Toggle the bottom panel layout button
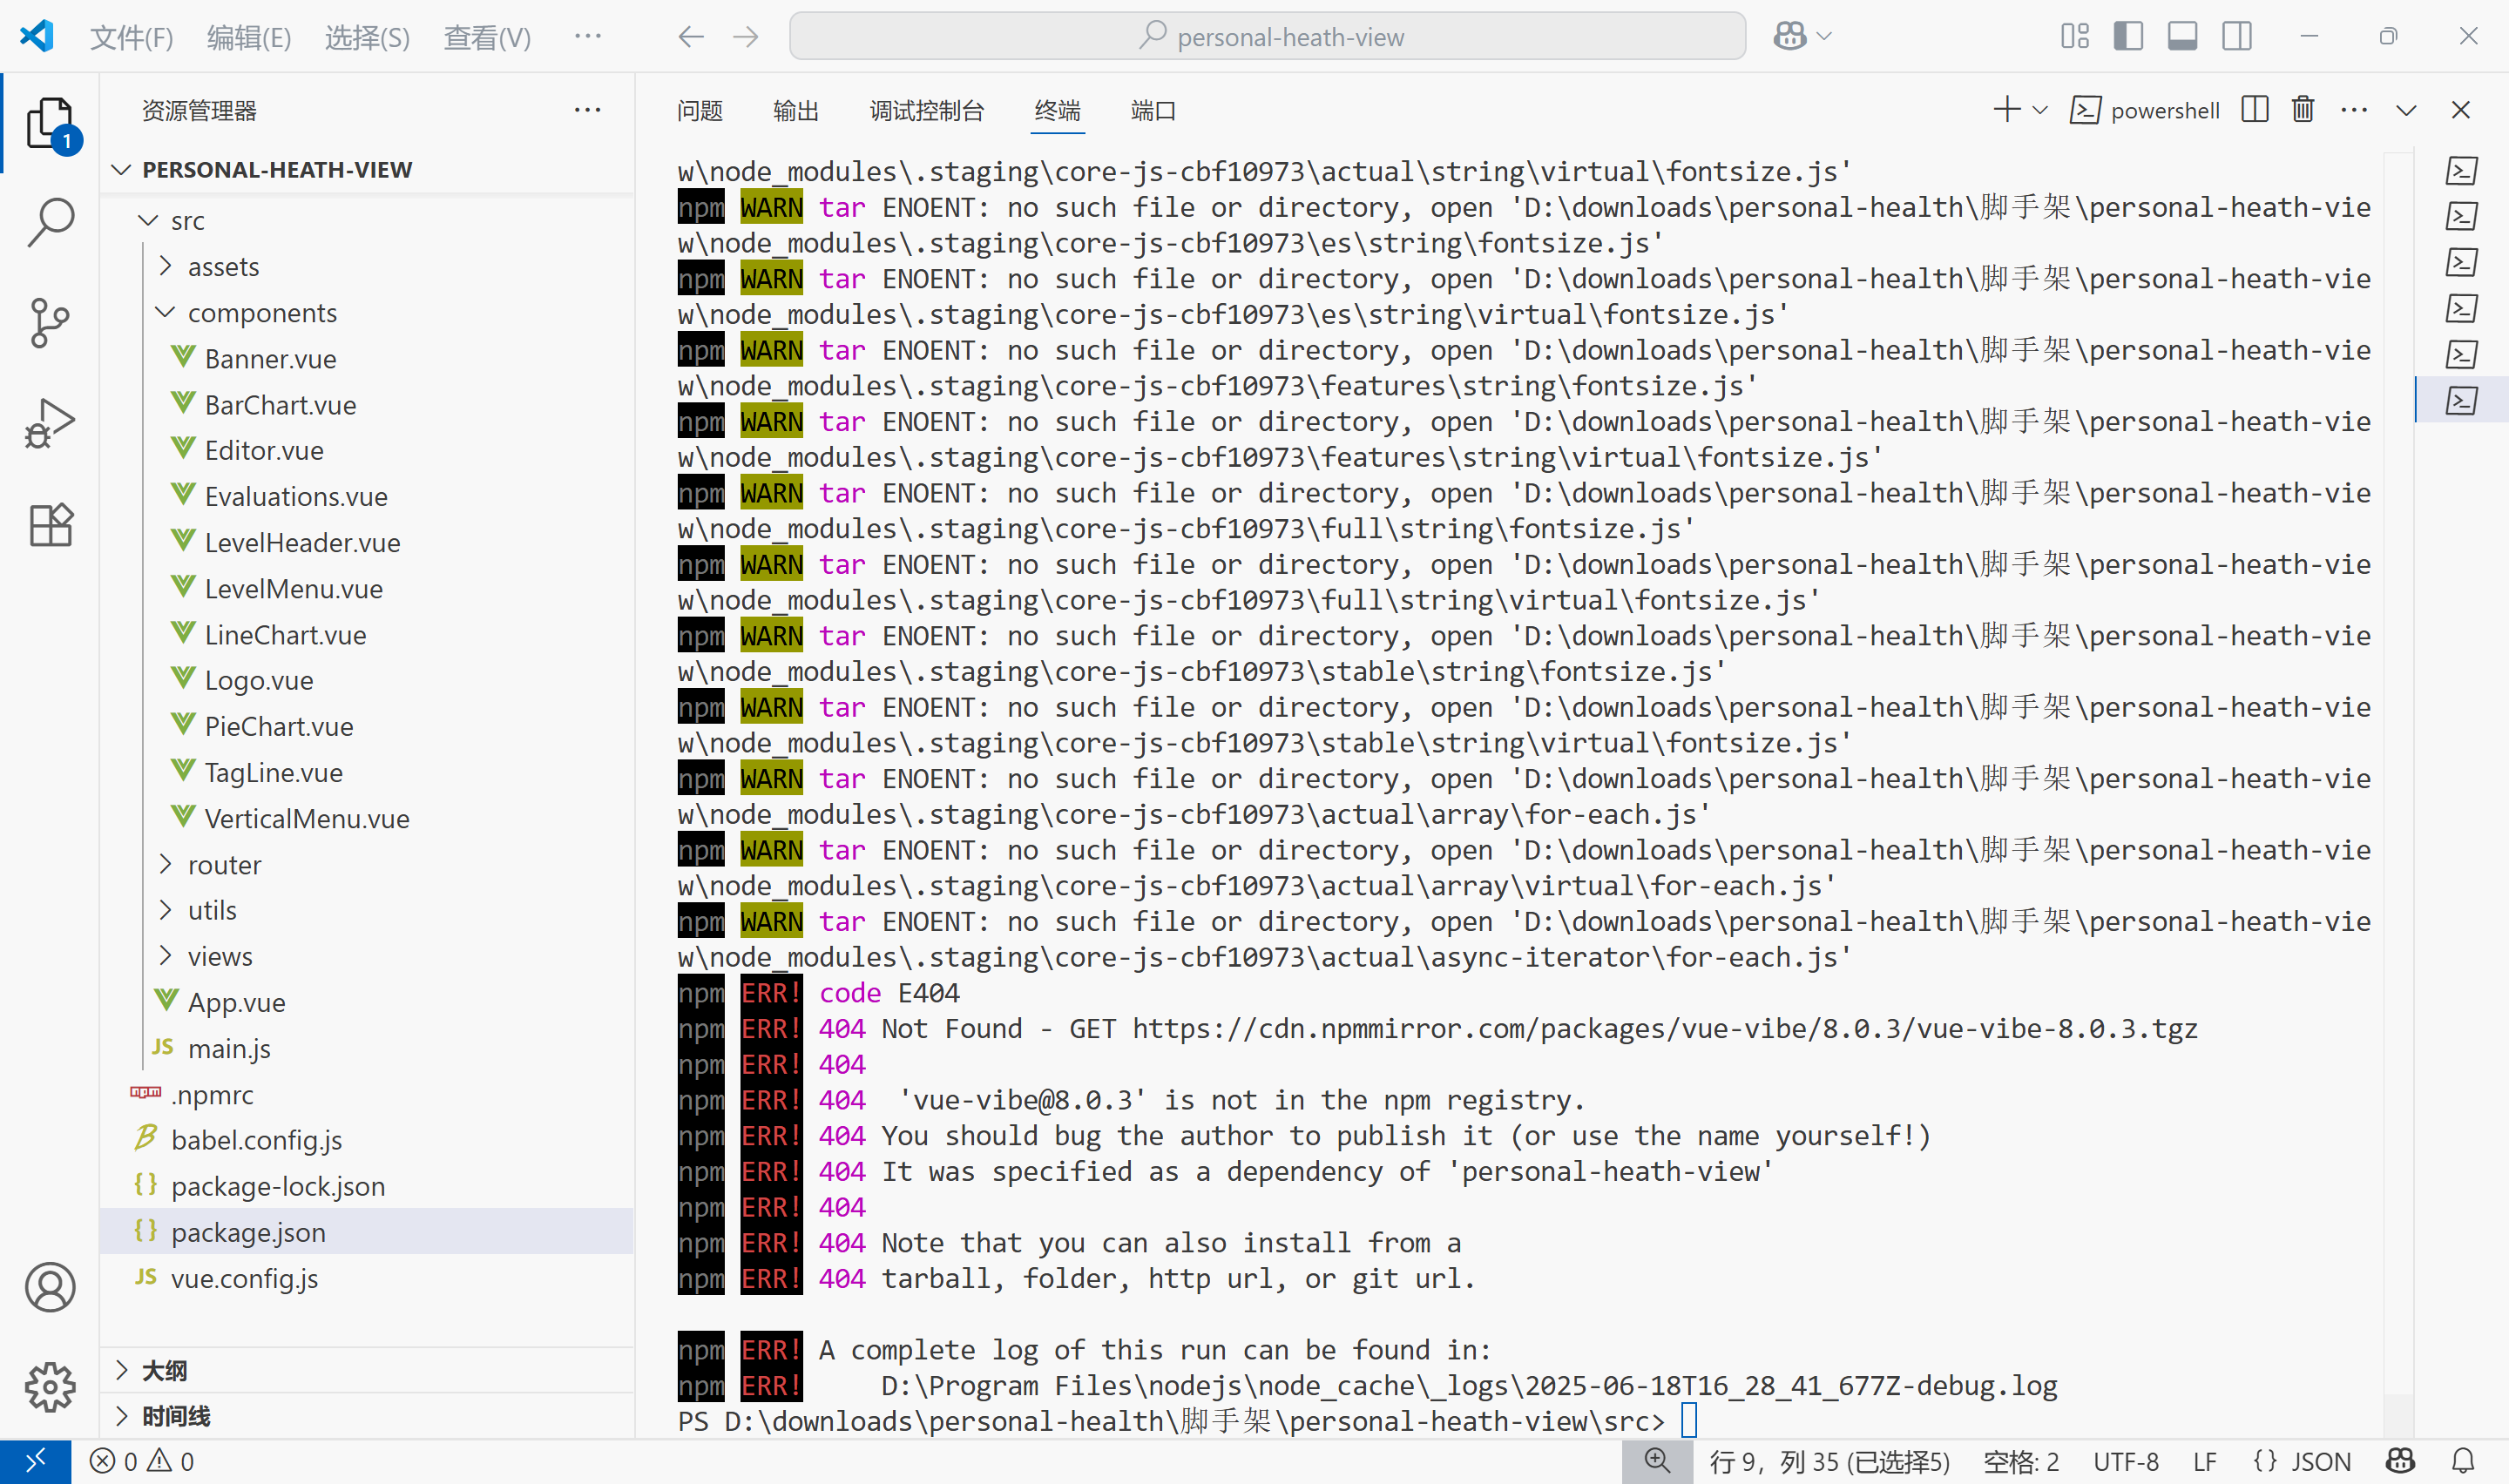Viewport: 2509px width, 1484px height. 2182,37
